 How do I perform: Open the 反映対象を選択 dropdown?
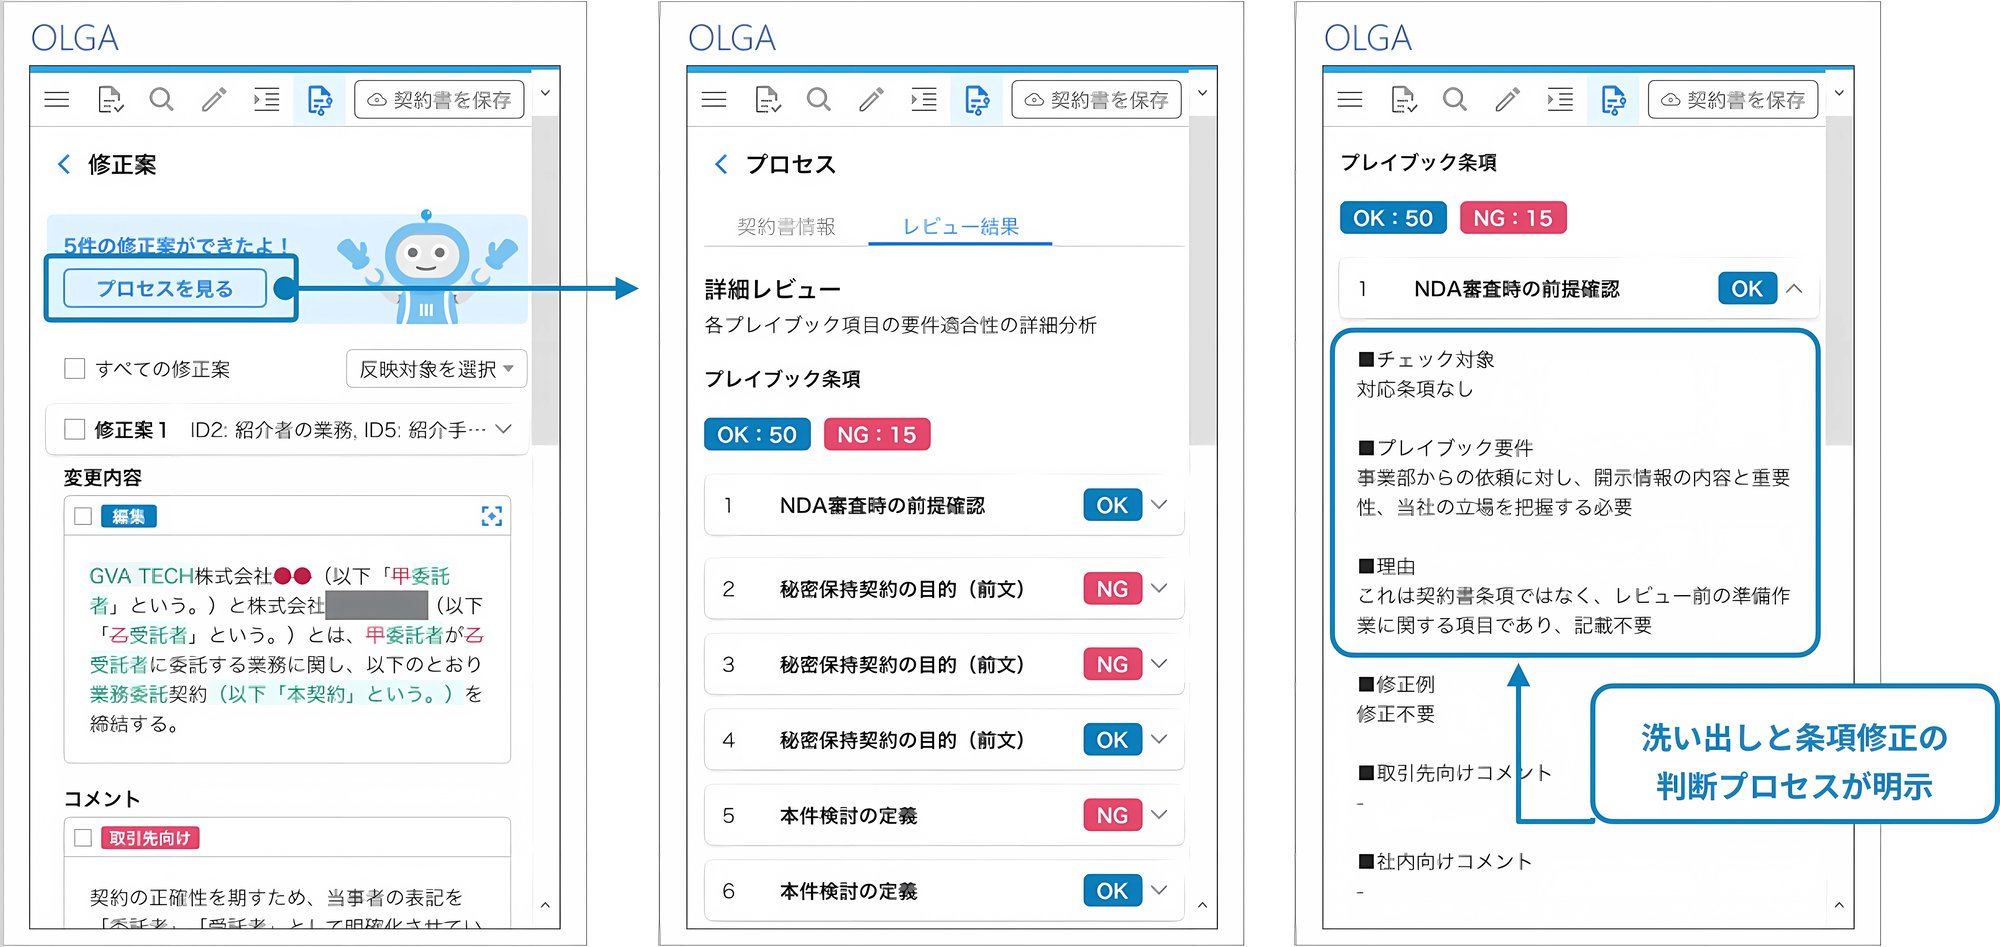point(436,369)
